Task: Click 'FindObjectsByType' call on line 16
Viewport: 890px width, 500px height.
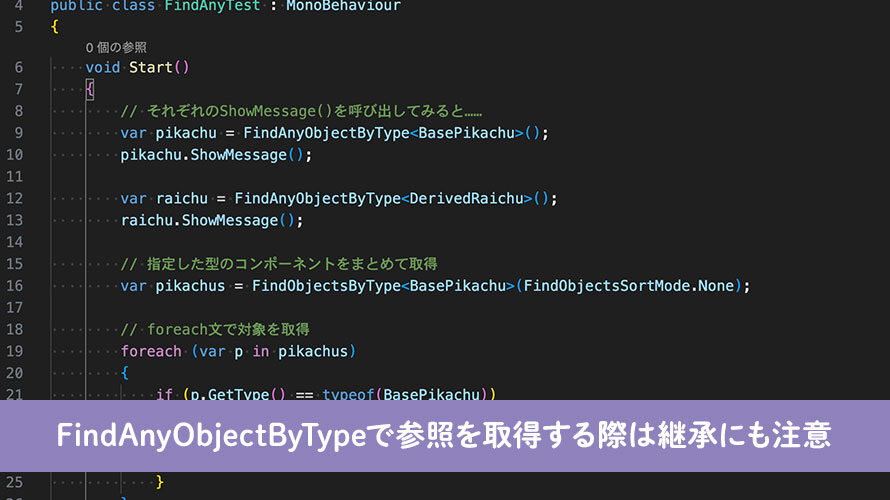Action: 326,286
